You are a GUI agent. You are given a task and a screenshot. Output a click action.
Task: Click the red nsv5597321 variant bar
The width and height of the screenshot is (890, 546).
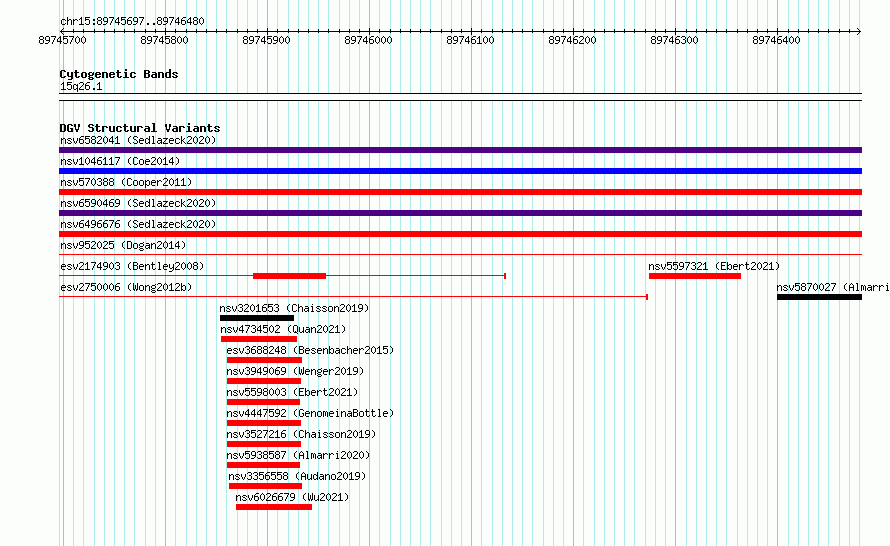click(695, 276)
